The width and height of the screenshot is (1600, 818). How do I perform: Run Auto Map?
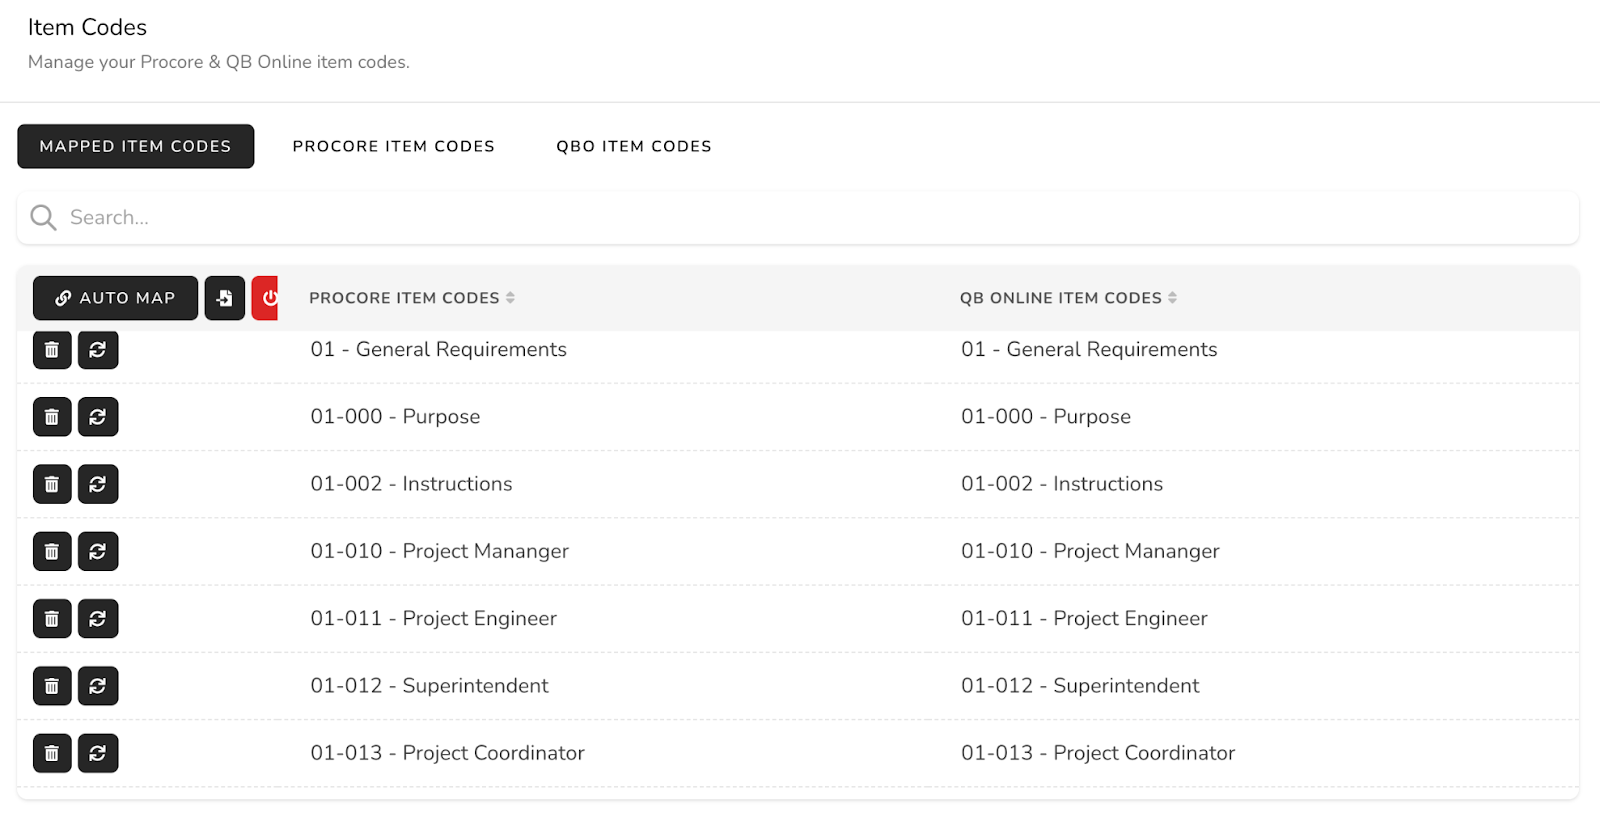[115, 298]
